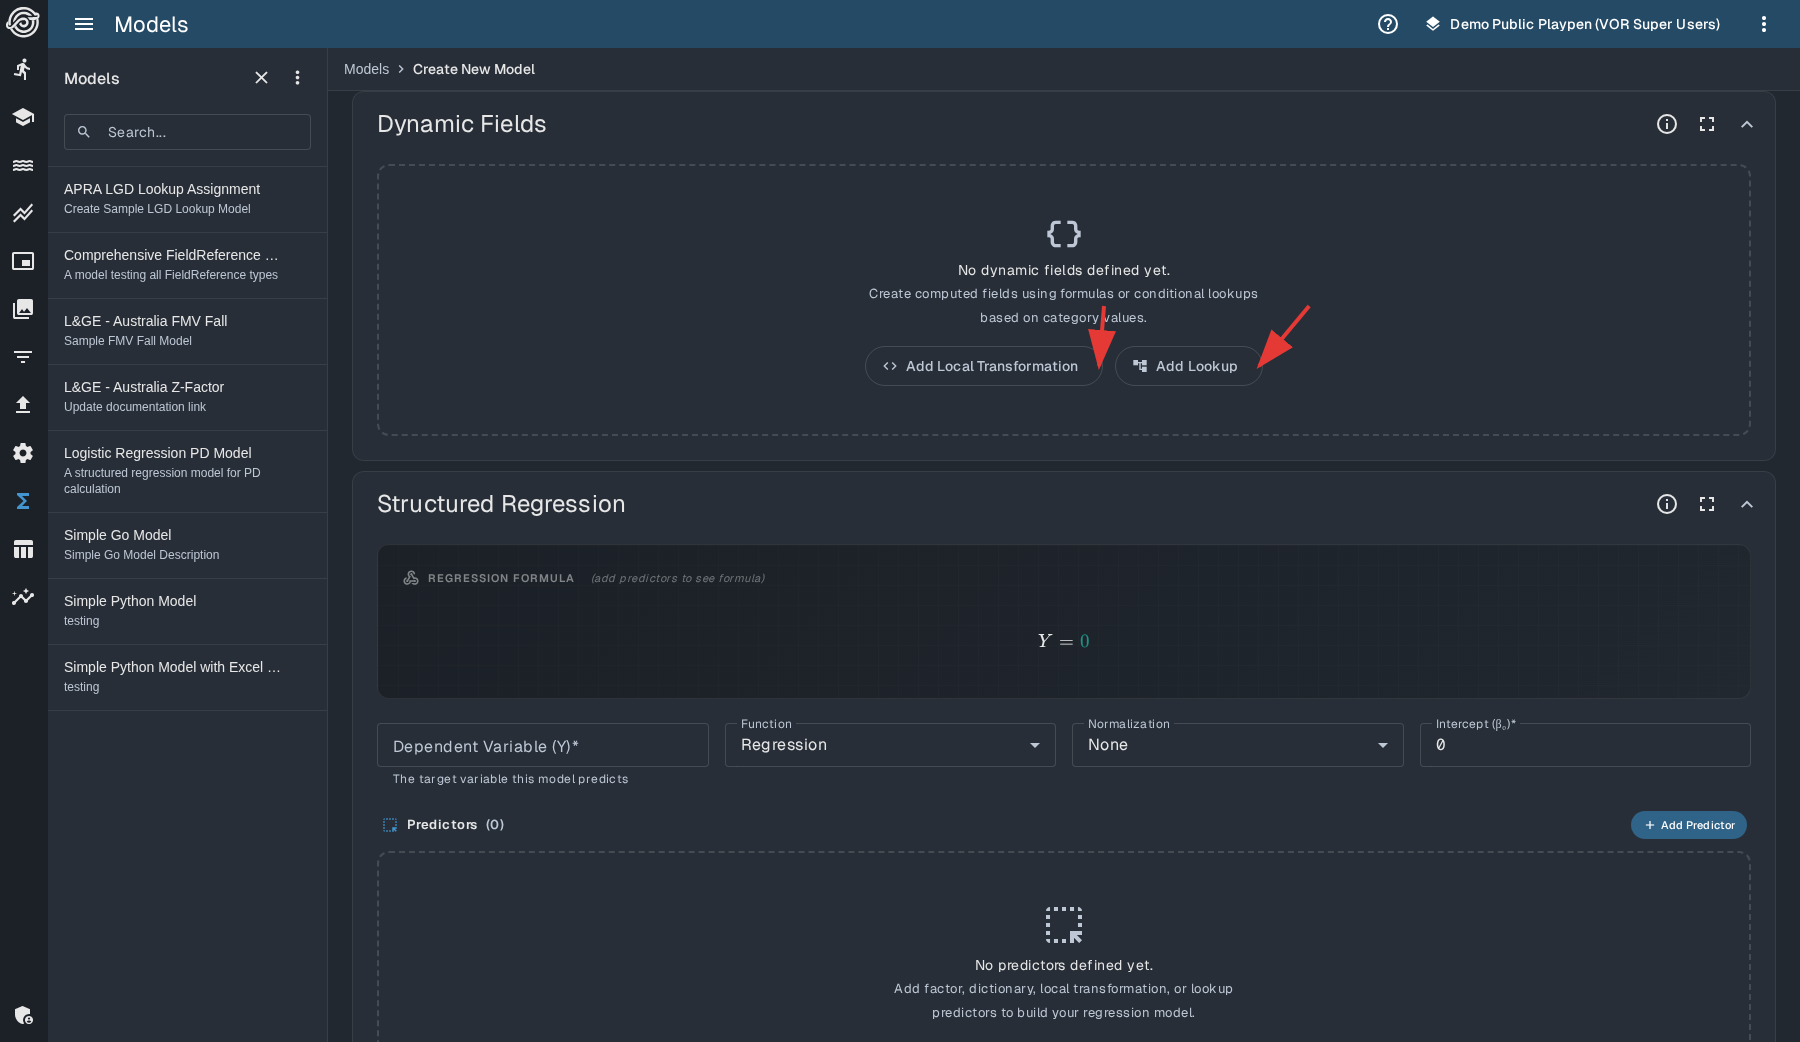
Task: Click the Models breadcrumb link
Action: pyautogui.click(x=366, y=69)
